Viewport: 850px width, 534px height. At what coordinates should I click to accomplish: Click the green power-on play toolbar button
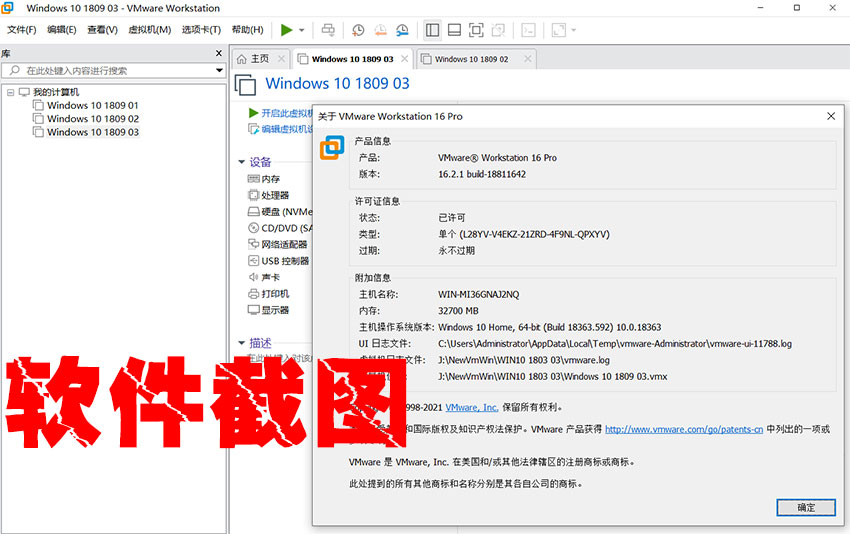(x=286, y=30)
